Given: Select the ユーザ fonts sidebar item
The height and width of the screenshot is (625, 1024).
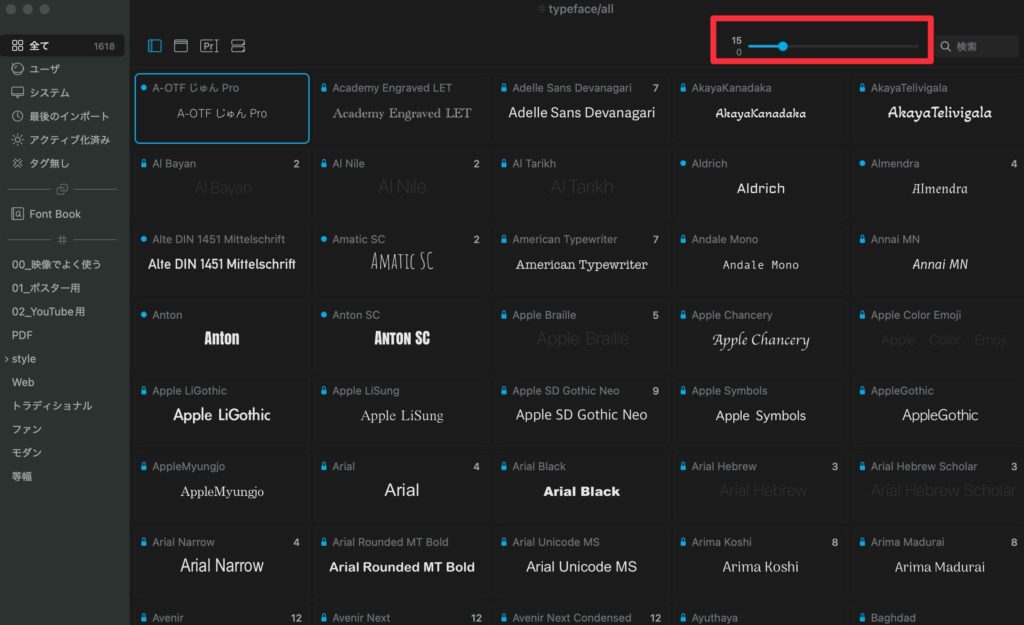Looking at the screenshot, I should click(44, 69).
